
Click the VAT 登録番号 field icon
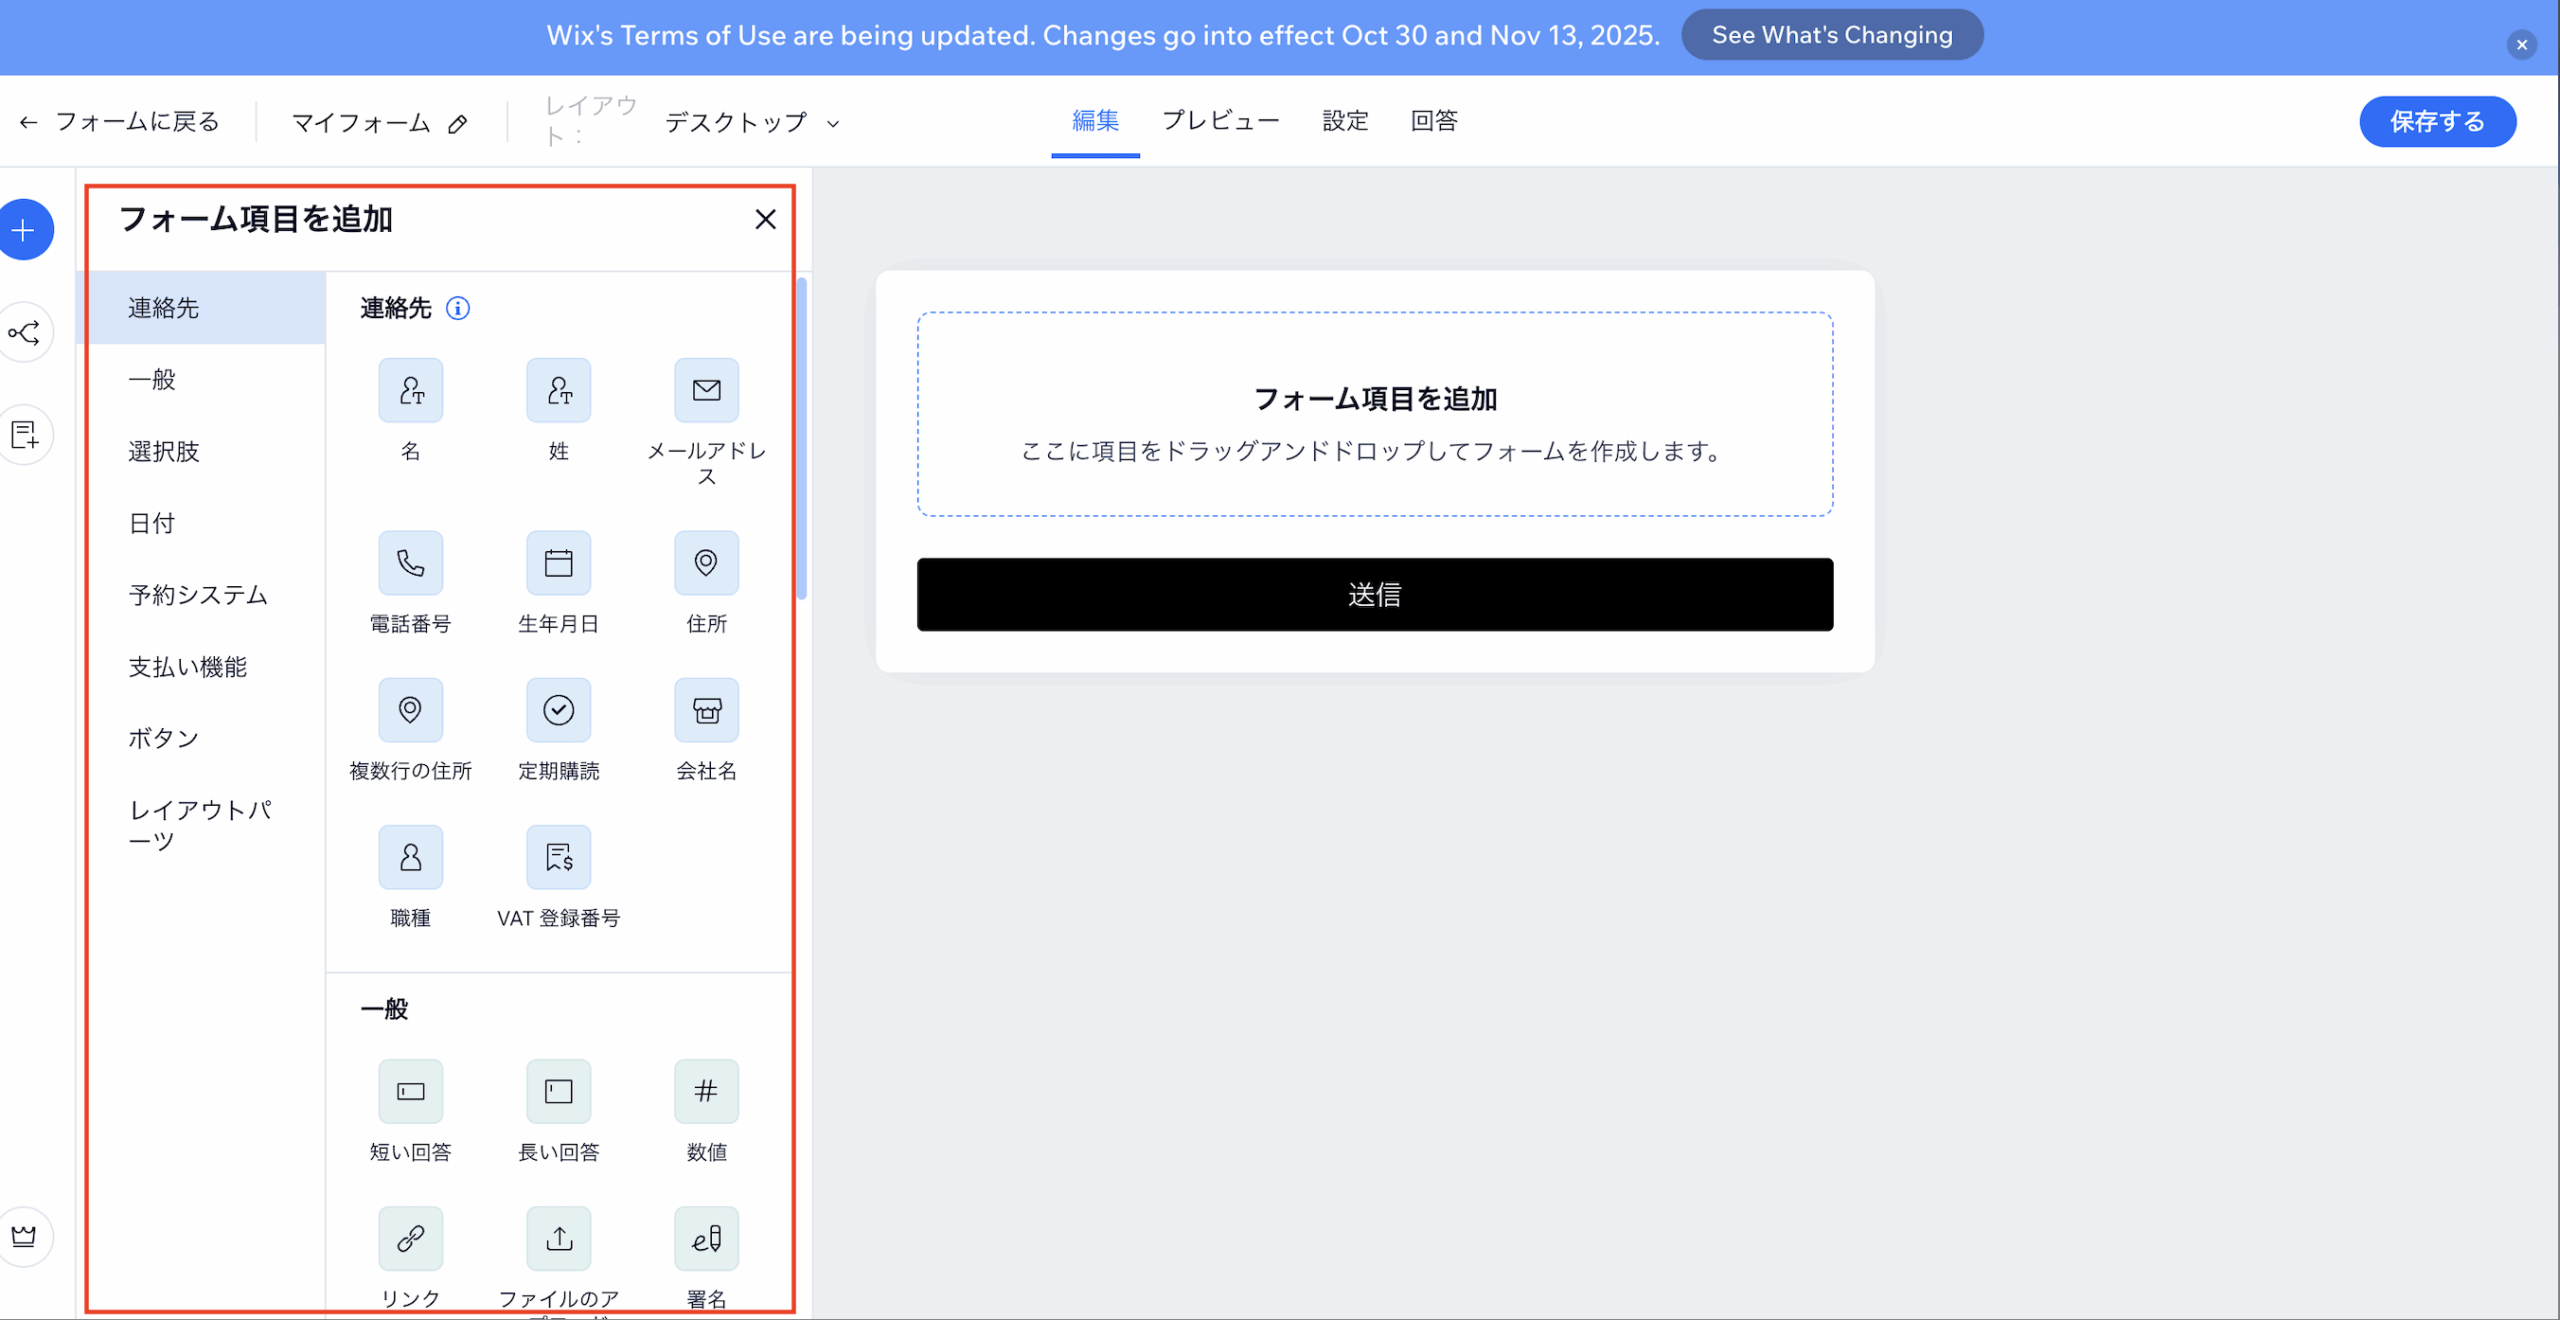click(558, 857)
